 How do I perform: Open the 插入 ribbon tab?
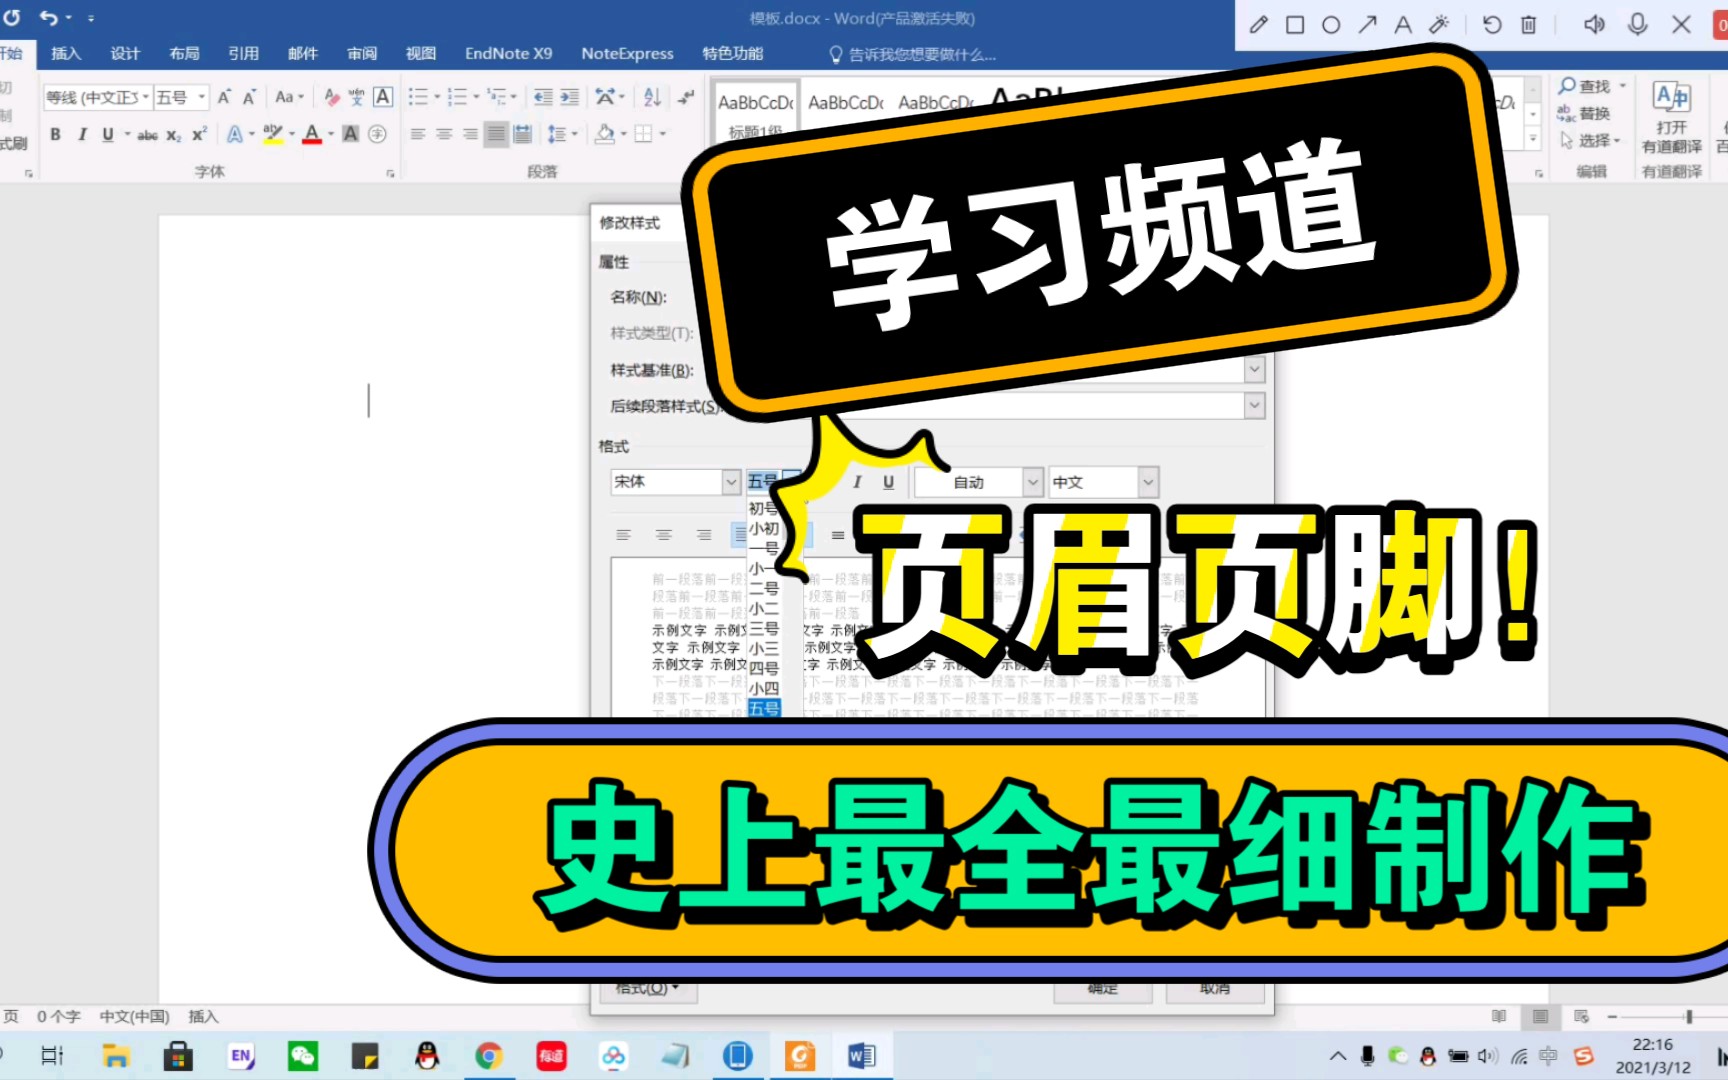66,54
